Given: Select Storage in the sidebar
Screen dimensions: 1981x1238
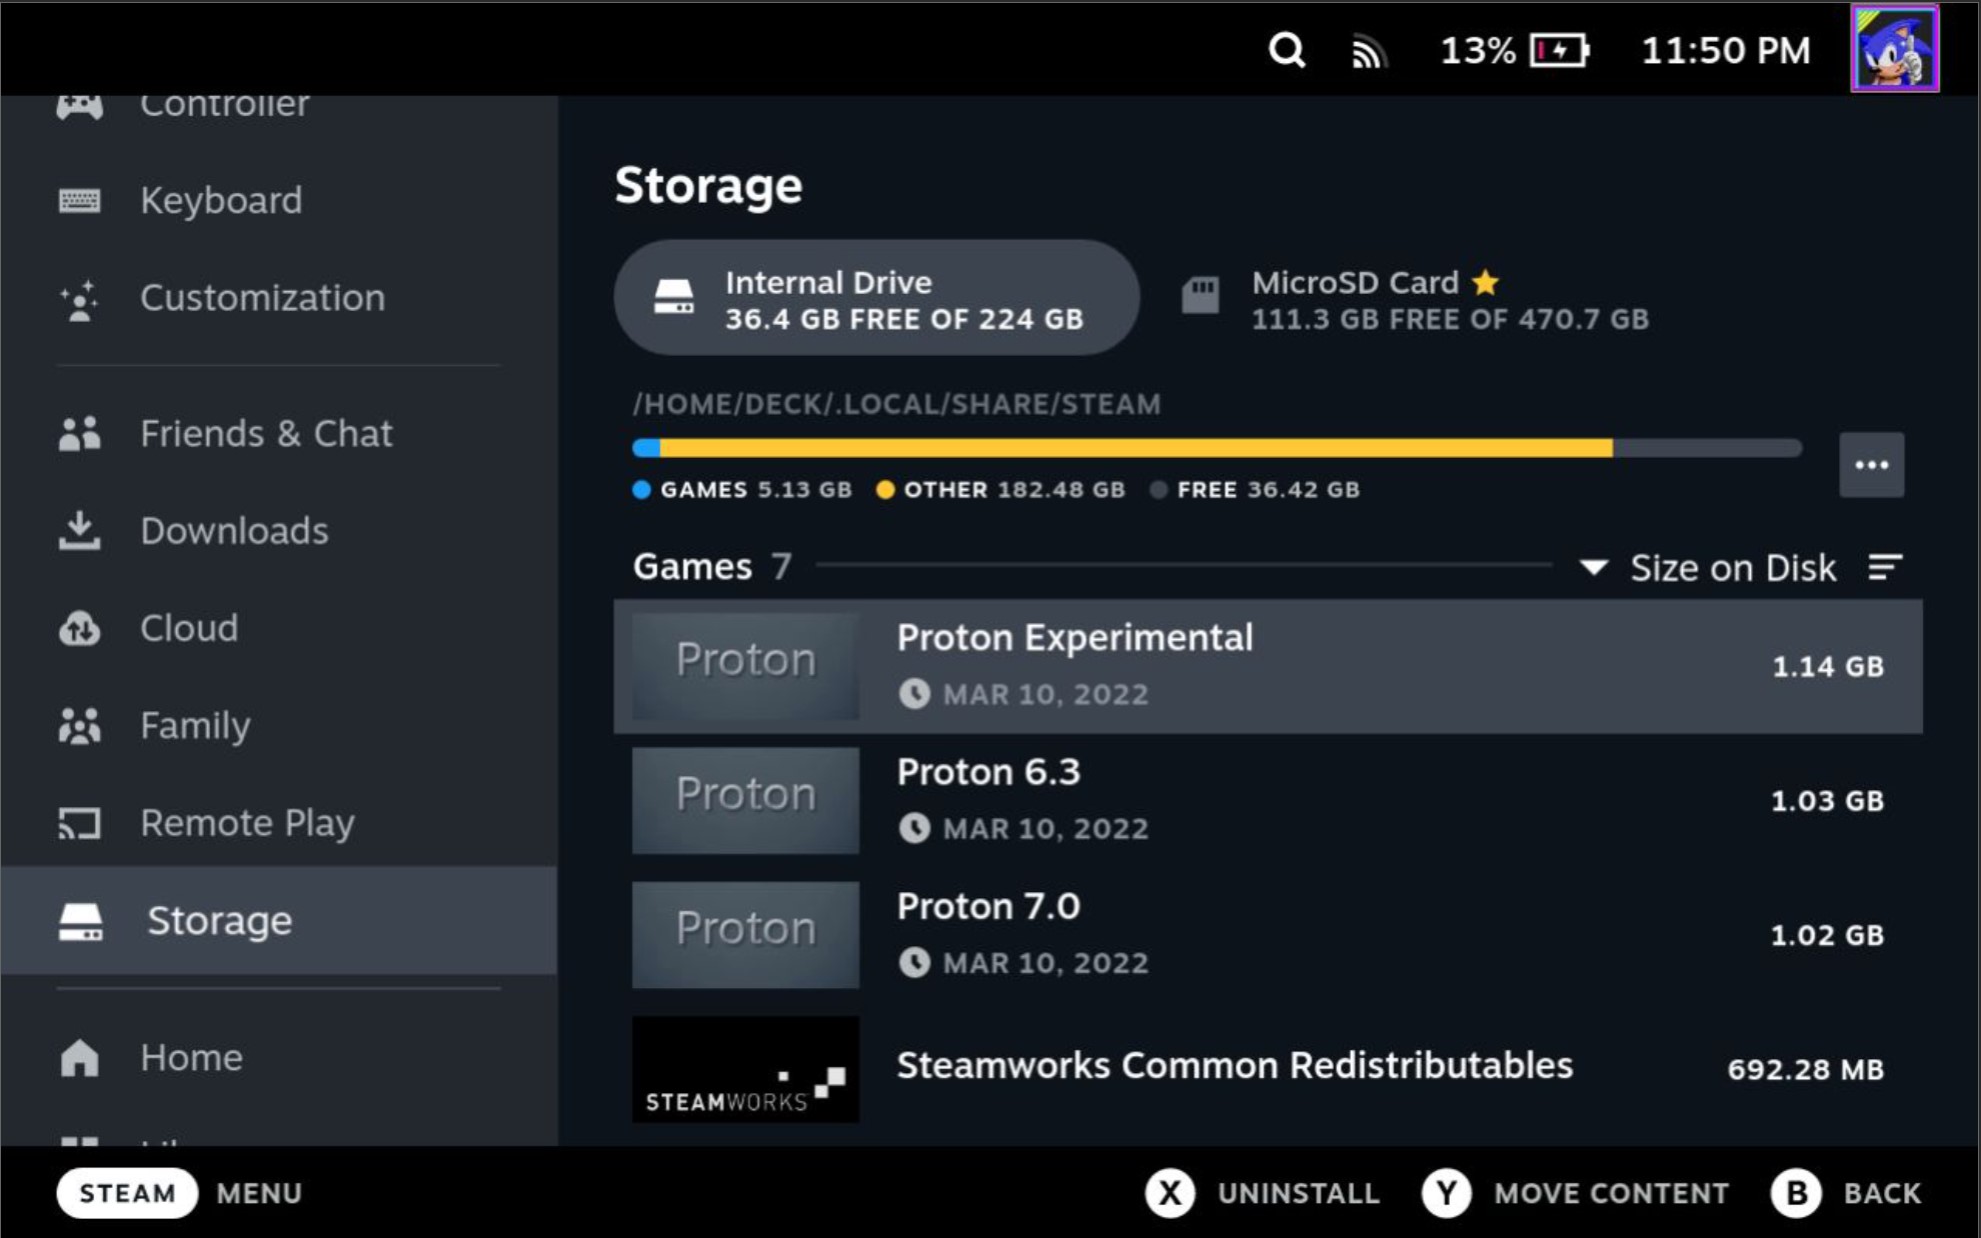Looking at the screenshot, I should point(219,920).
